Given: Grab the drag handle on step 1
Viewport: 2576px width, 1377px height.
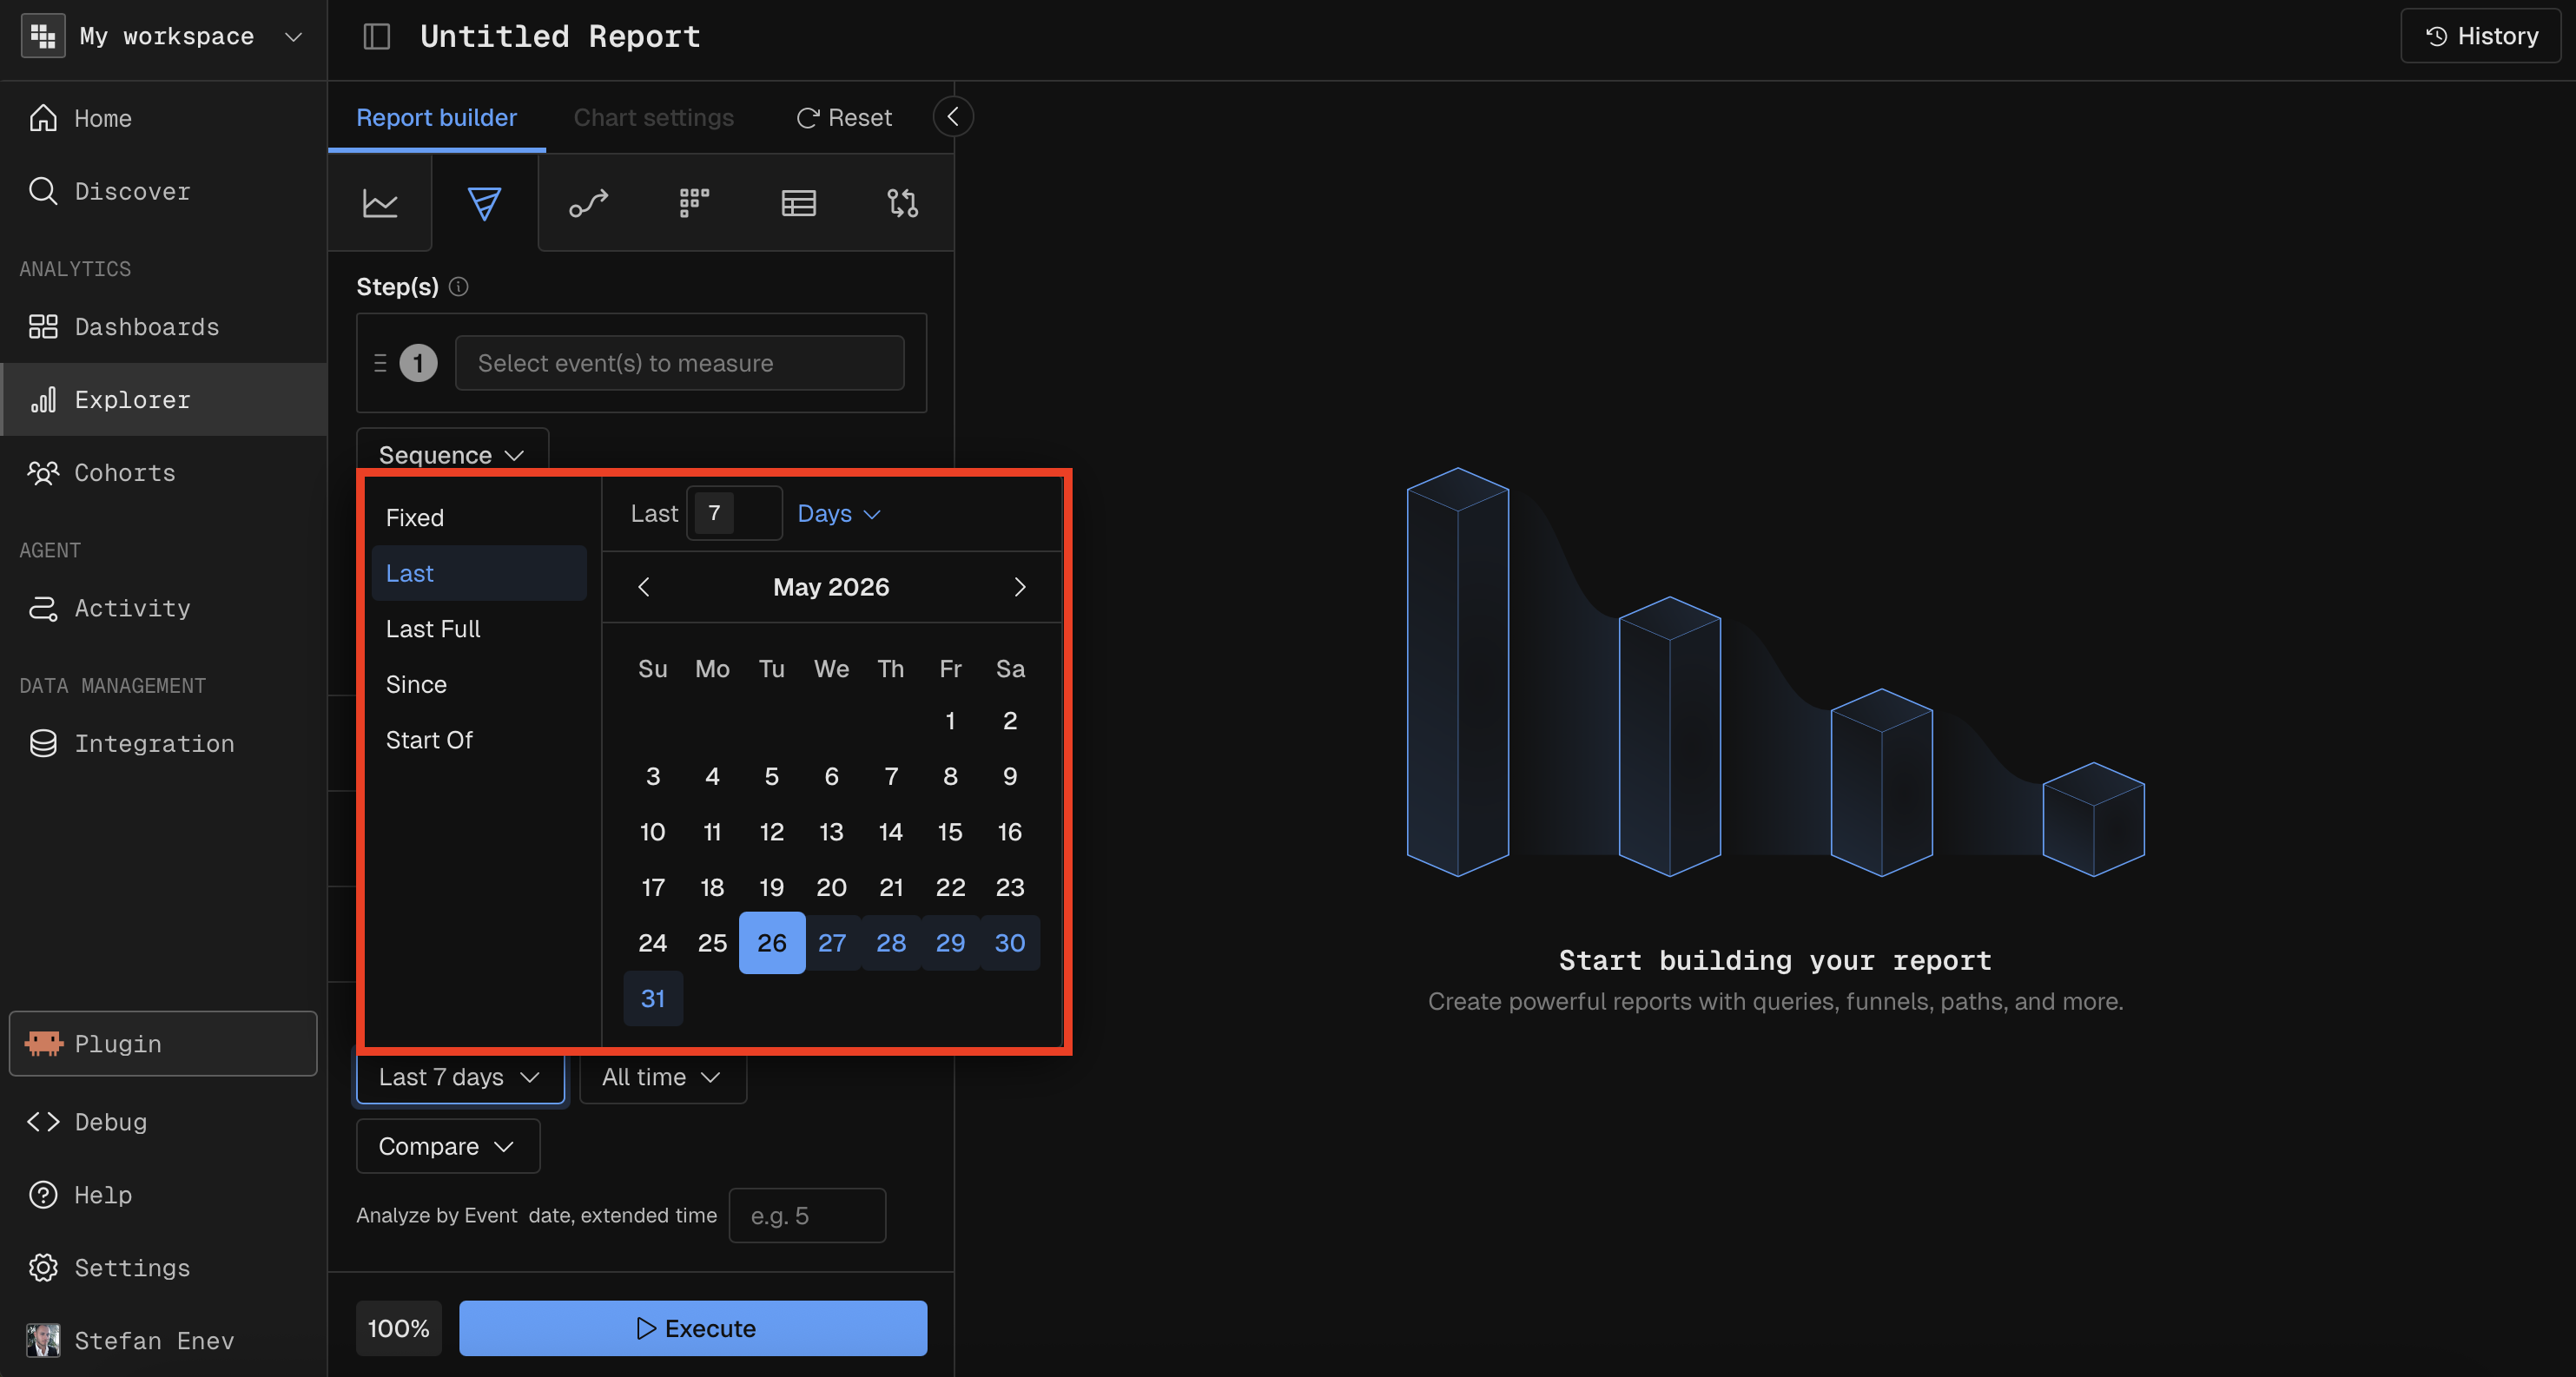Looking at the screenshot, I should click(x=380, y=363).
